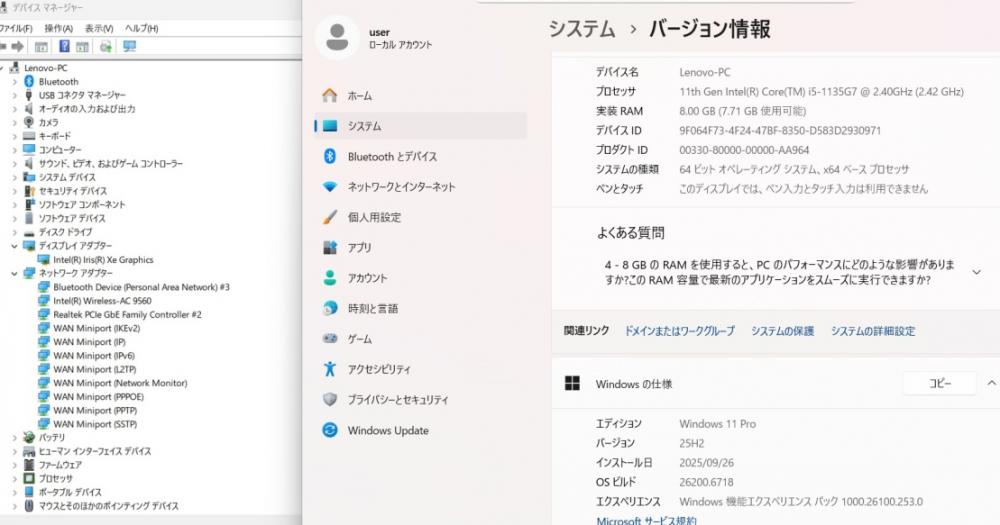Click the Bluetooth icon in Settings sidebar
1000x525 pixels.
(x=330, y=156)
